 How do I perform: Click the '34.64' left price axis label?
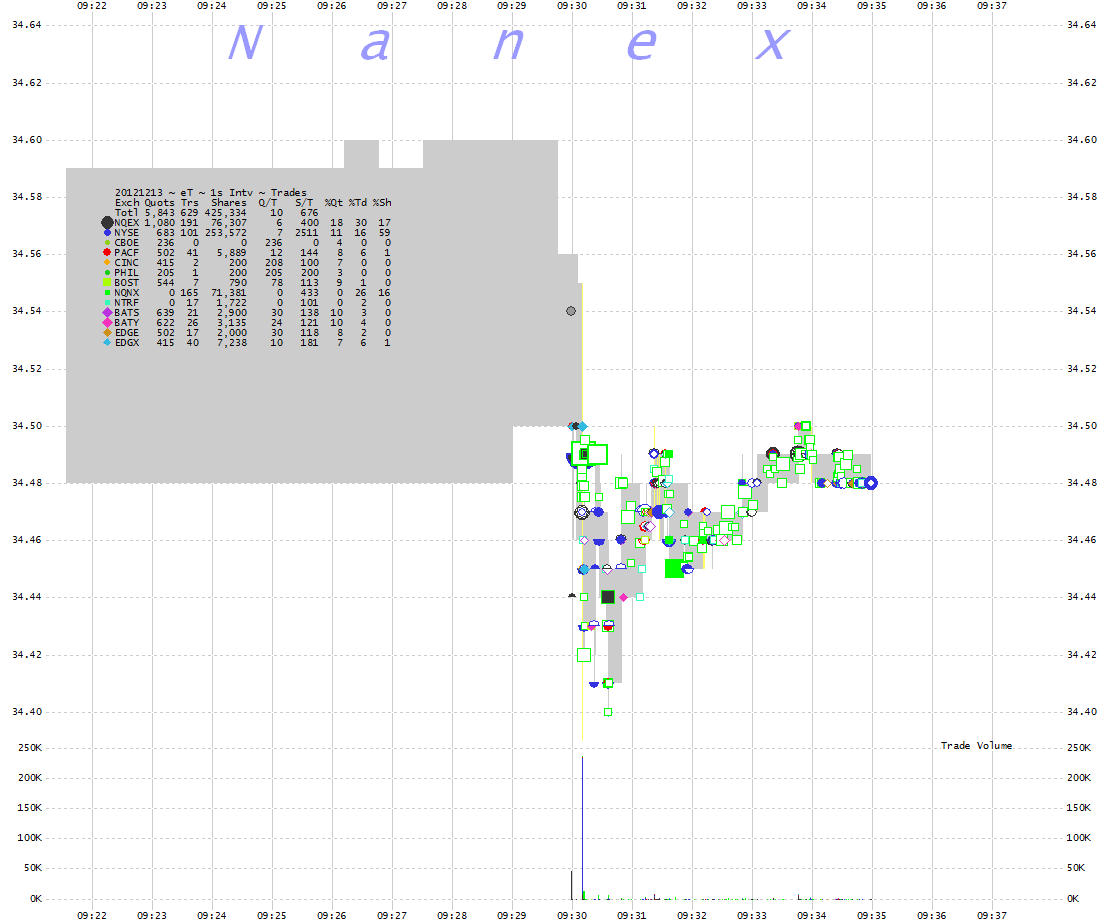pos(27,25)
